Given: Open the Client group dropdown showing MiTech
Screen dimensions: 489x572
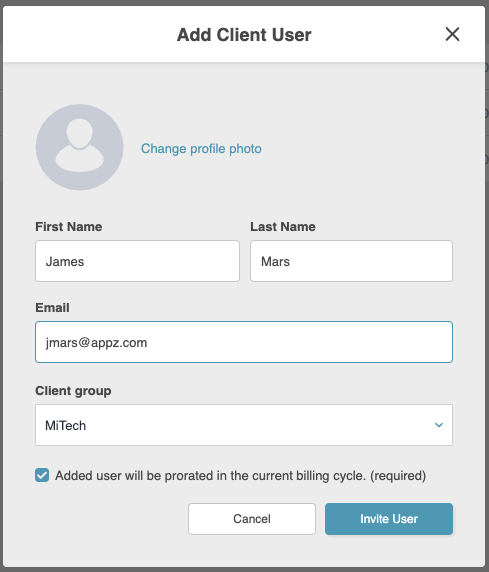Looking at the screenshot, I should coord(244,425).
